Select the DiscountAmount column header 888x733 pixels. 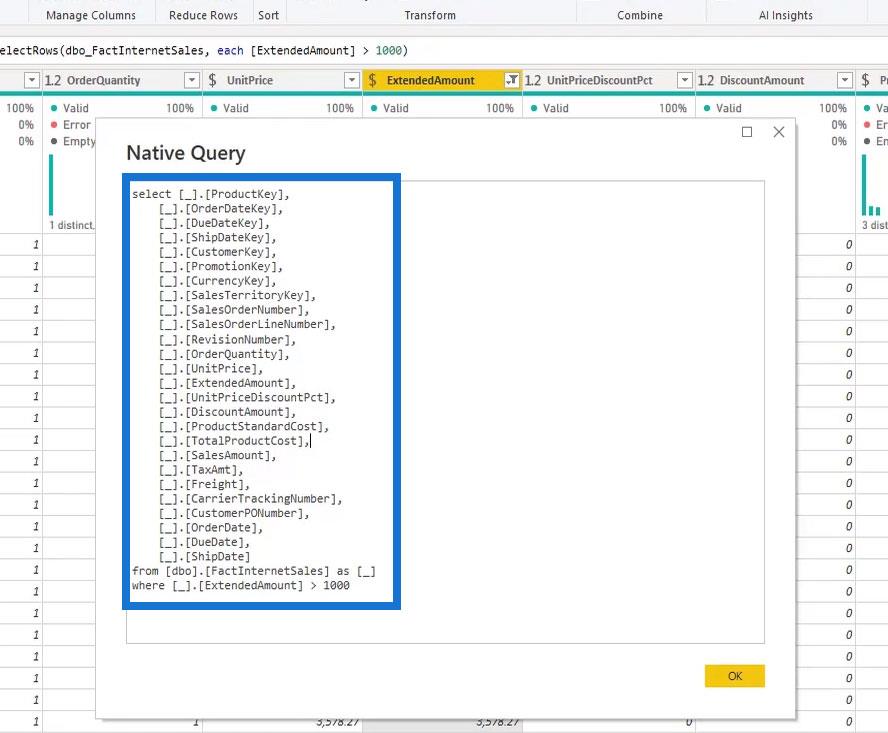point(762,80)
